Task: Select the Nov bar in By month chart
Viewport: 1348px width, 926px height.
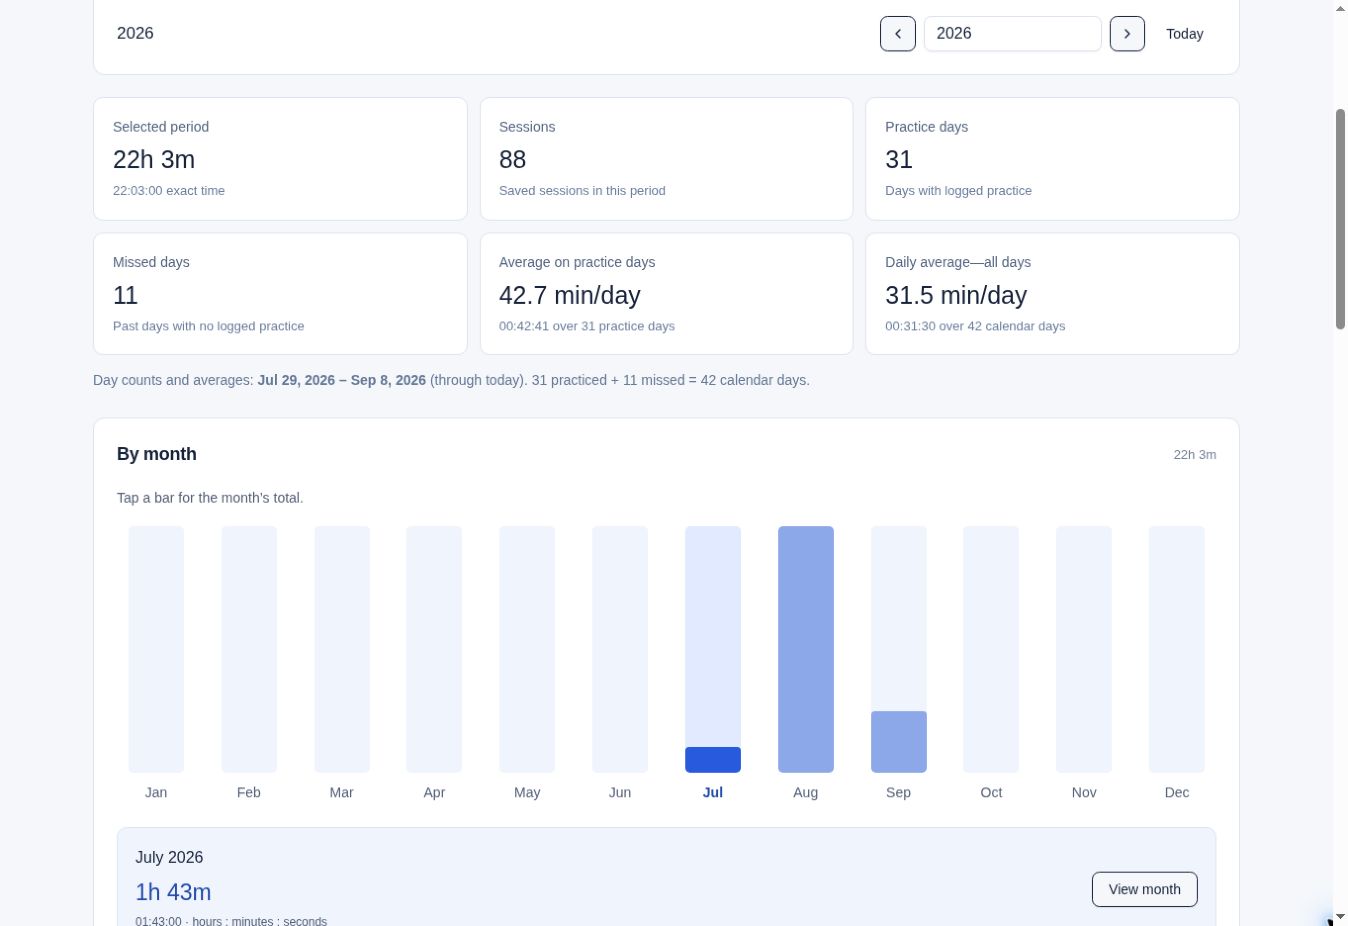Action: pos(1084,649)
